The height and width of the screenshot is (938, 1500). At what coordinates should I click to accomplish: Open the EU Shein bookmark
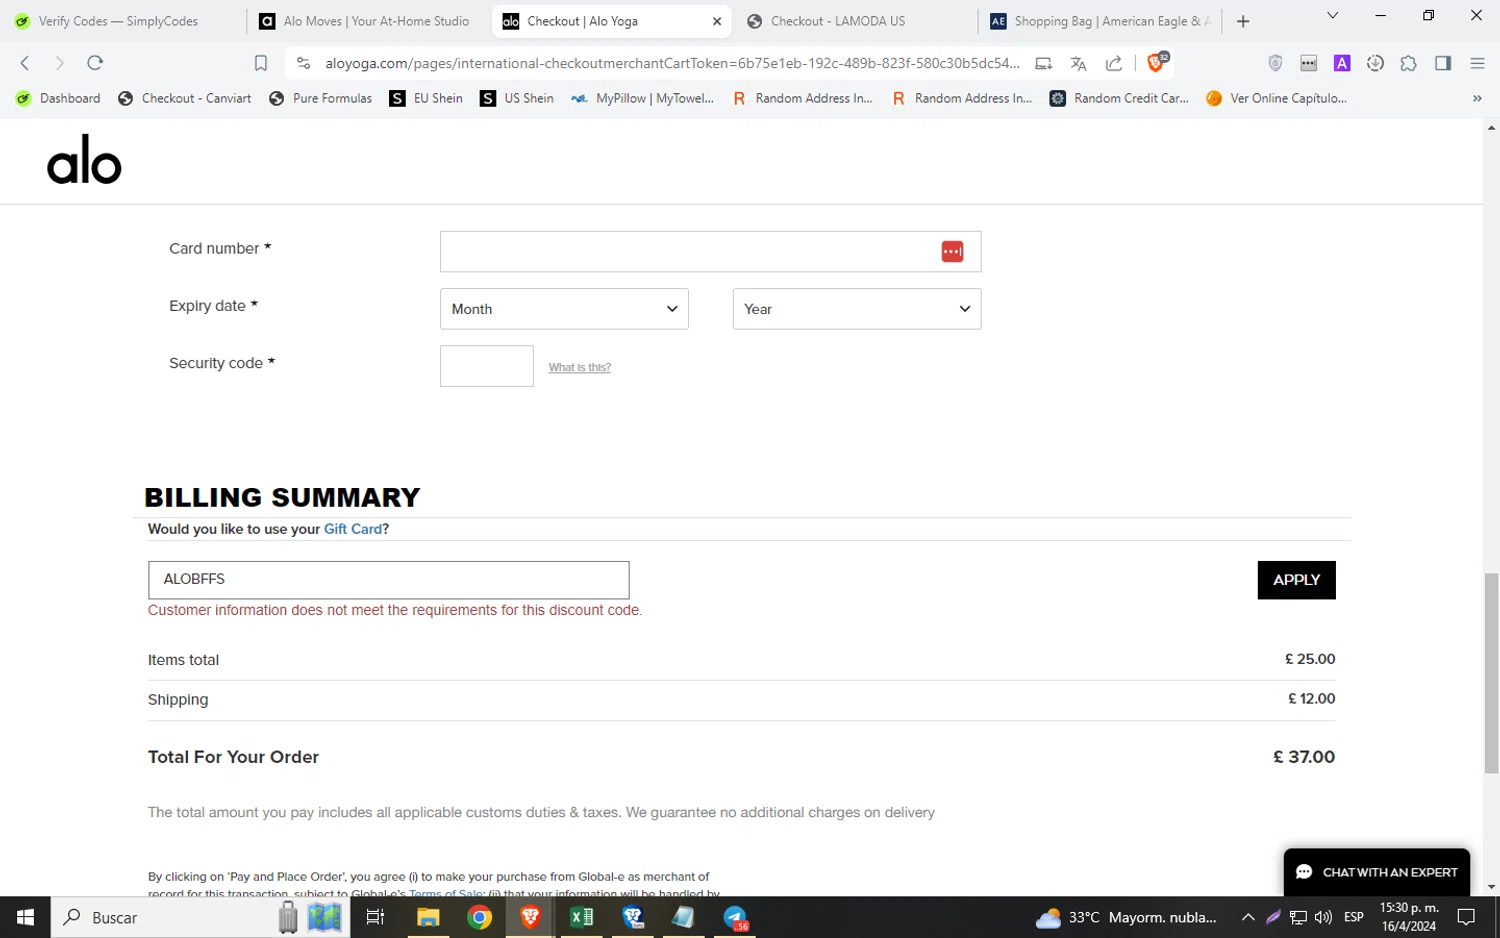coord(427,98)
